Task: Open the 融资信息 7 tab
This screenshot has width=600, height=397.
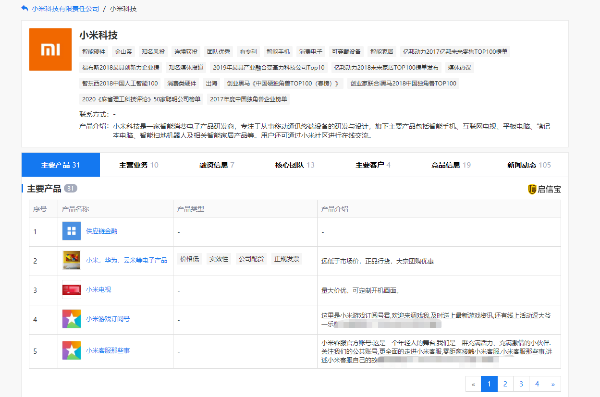Action: point(217,165)
